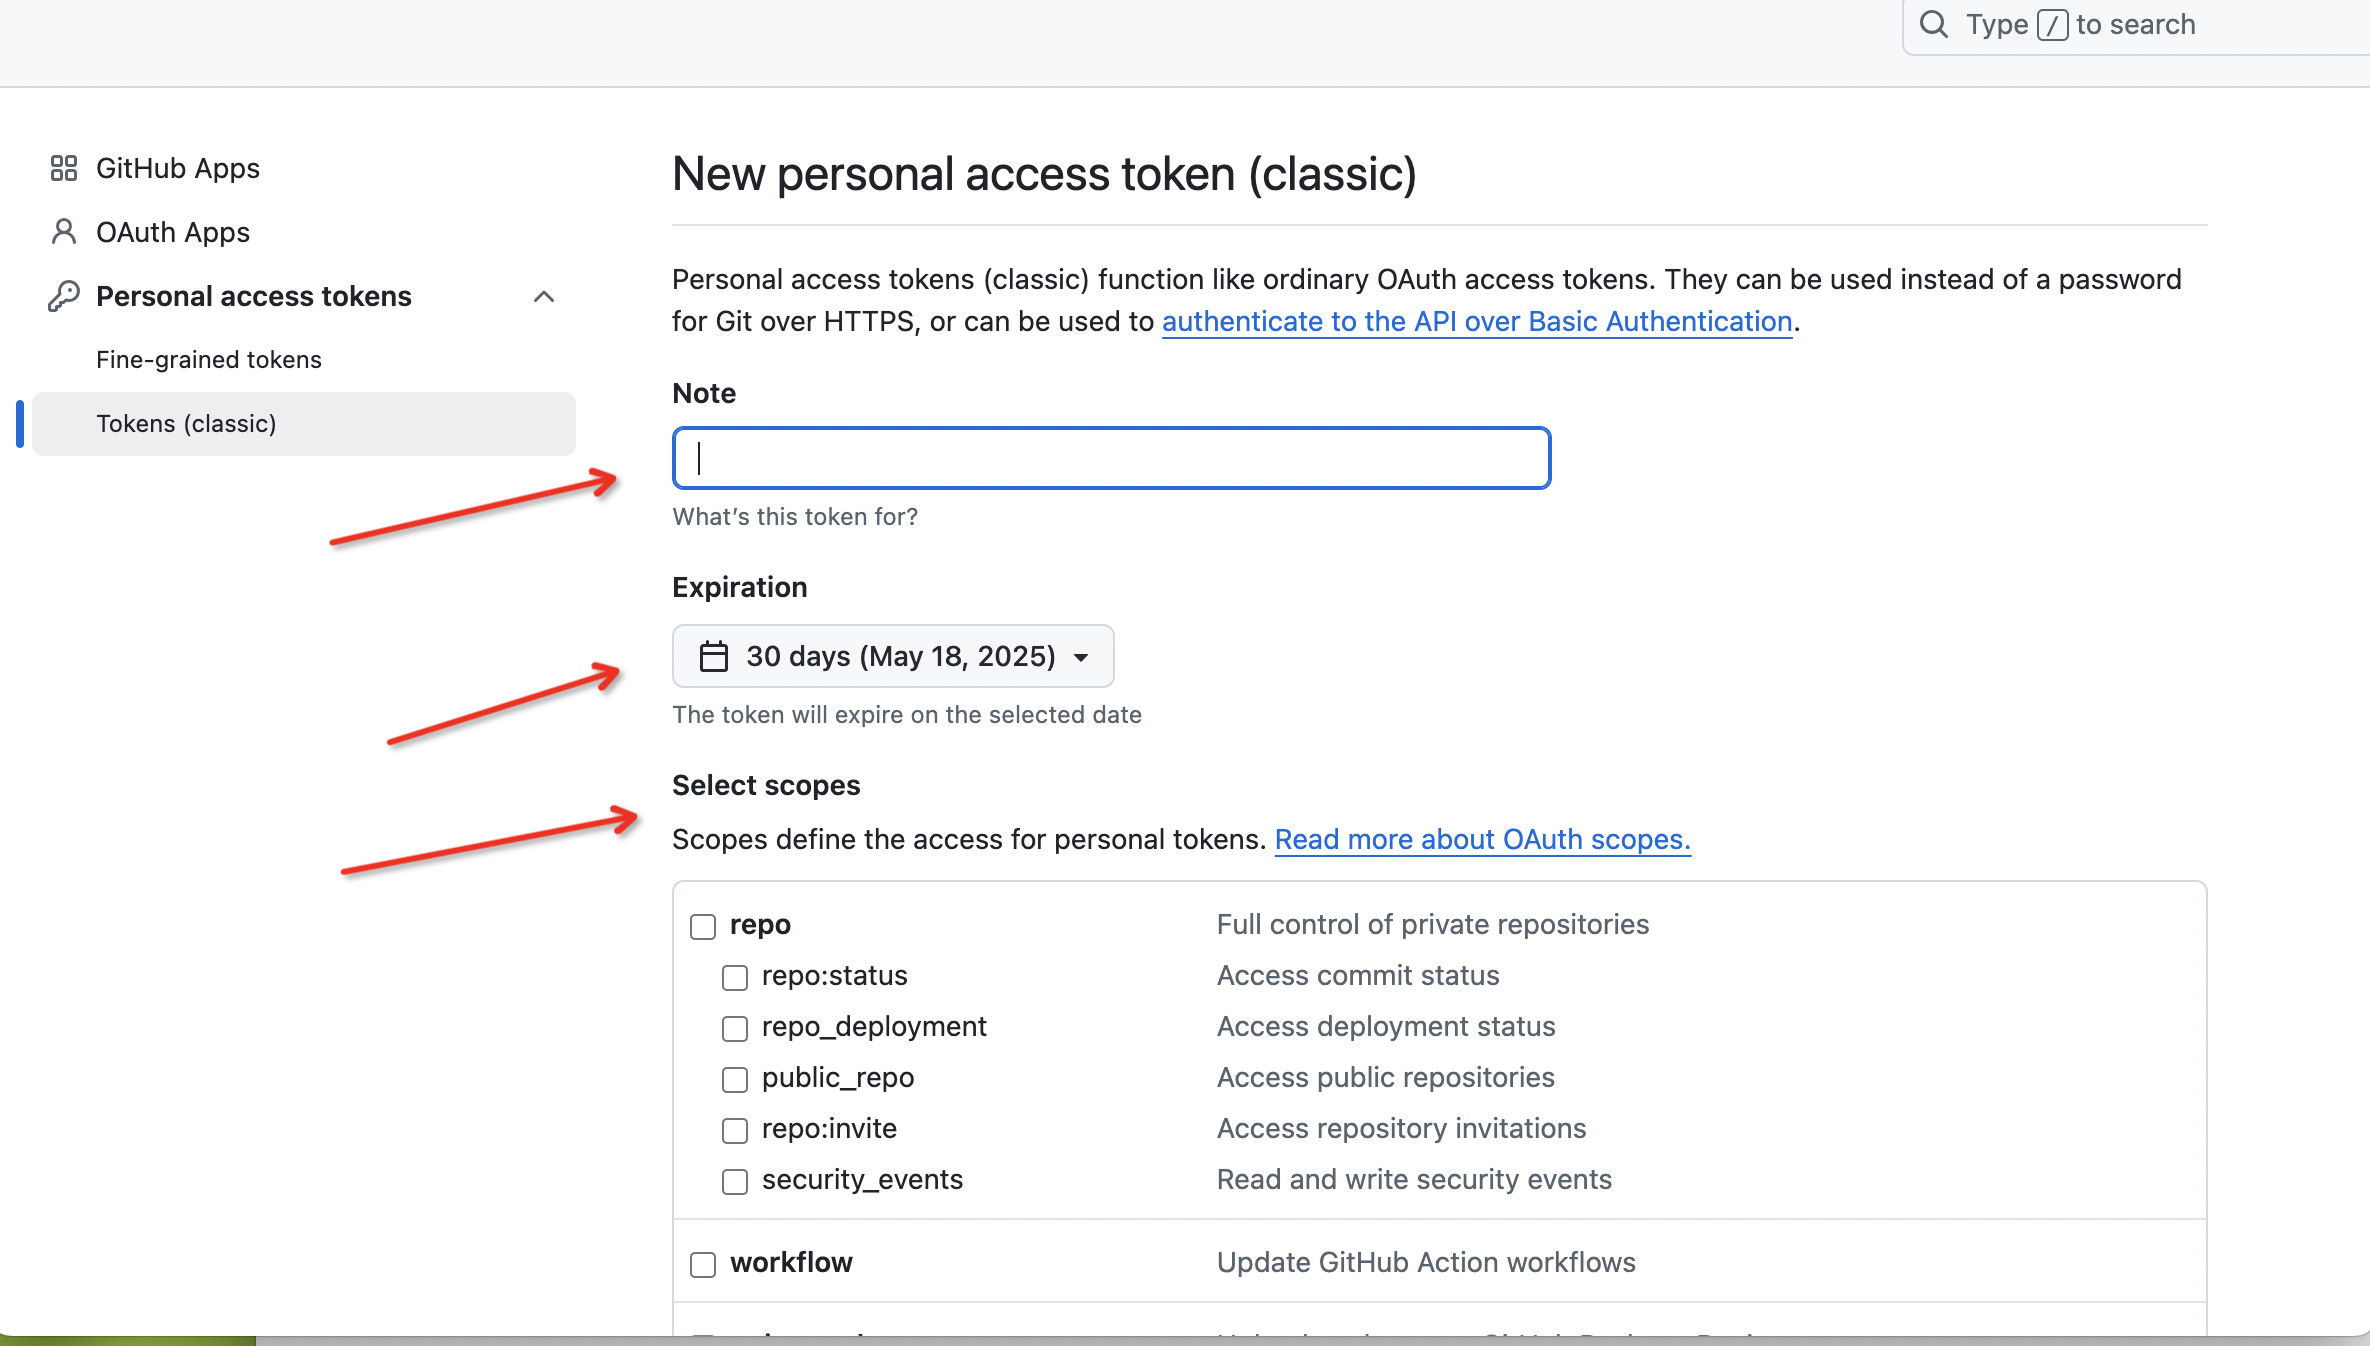Click the slash shortcut key icon
This screenshot has height=1346, width=2370.
(x=2052, y=24)
